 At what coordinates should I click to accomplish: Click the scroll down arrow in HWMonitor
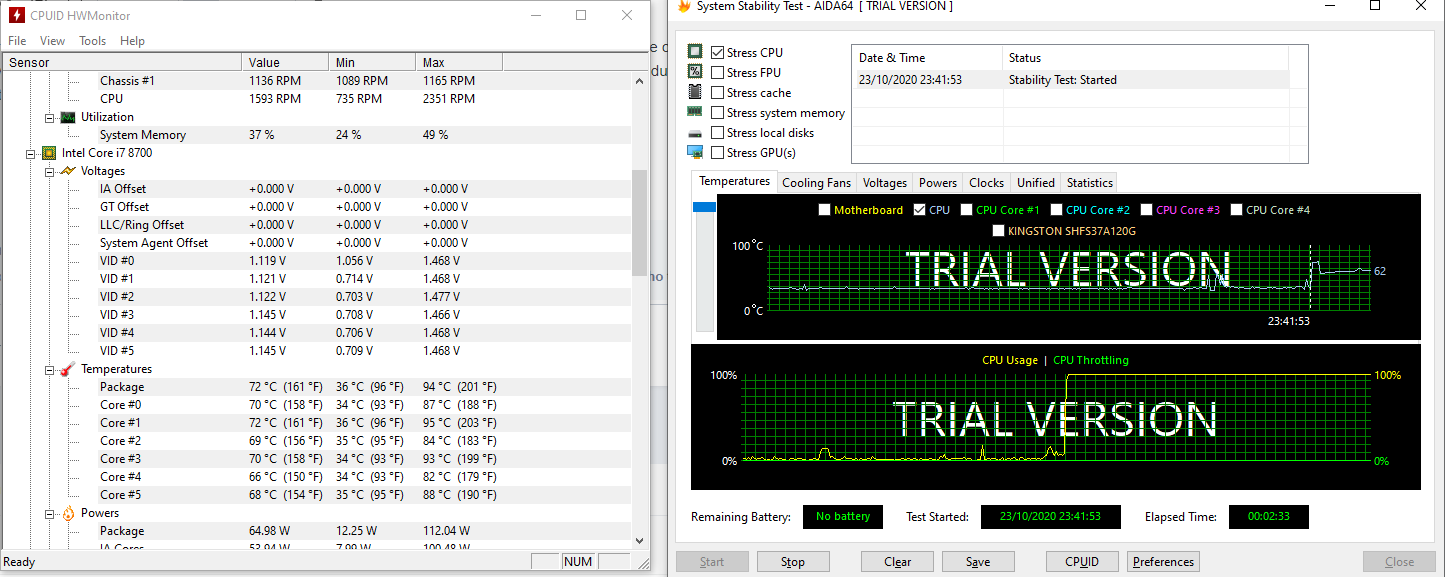(x=640, y=541)
